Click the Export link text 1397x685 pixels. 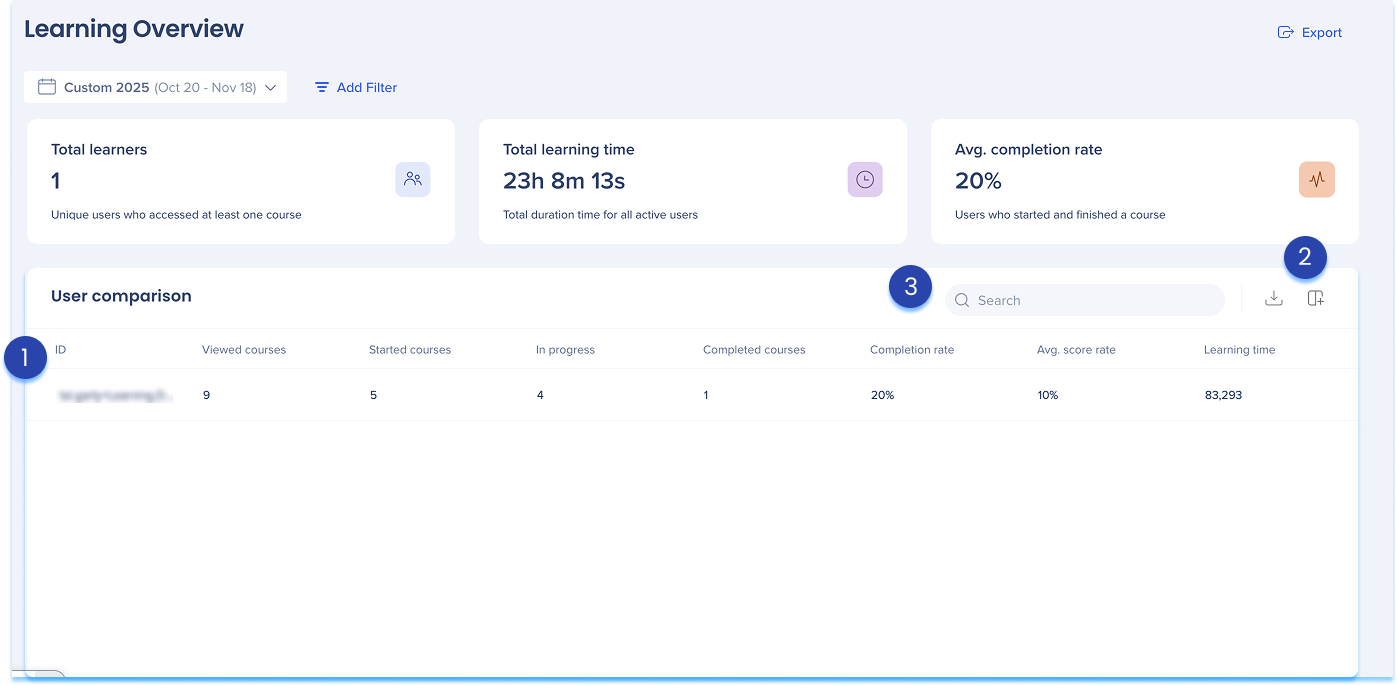1321,33
